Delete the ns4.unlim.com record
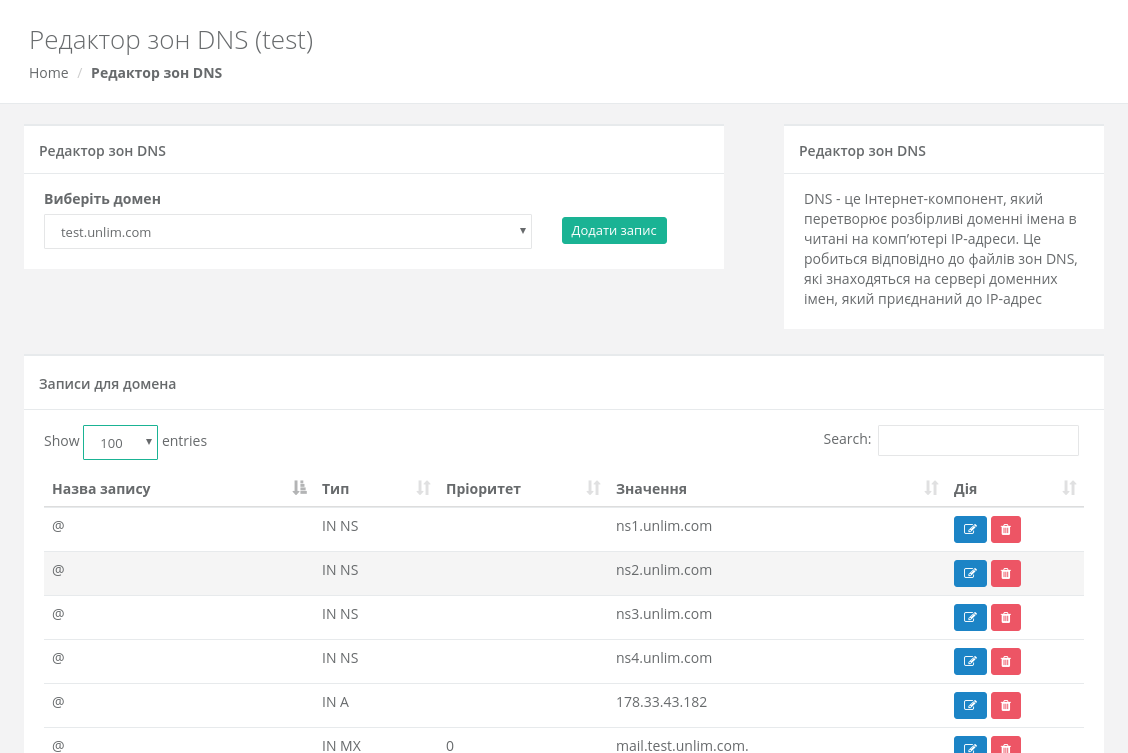 pos(1005,662)
